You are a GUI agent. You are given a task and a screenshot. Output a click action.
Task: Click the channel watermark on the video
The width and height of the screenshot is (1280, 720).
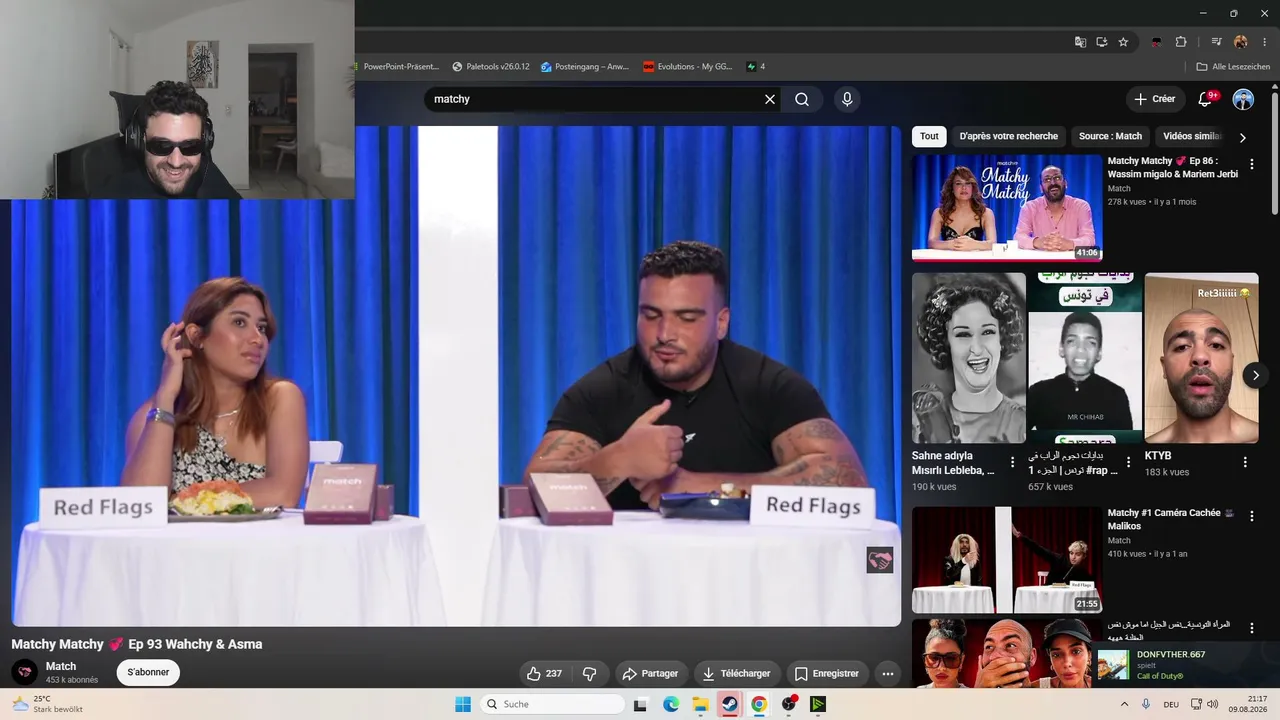(x=880, y=560)
